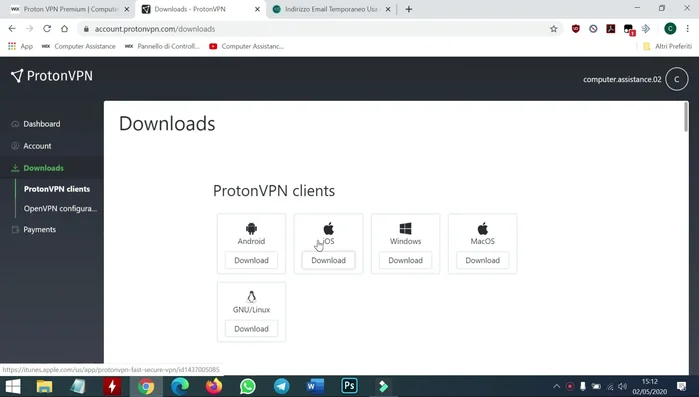Close the Proton VPN Premium tab
699x397 pixels.
coord(127,9)
